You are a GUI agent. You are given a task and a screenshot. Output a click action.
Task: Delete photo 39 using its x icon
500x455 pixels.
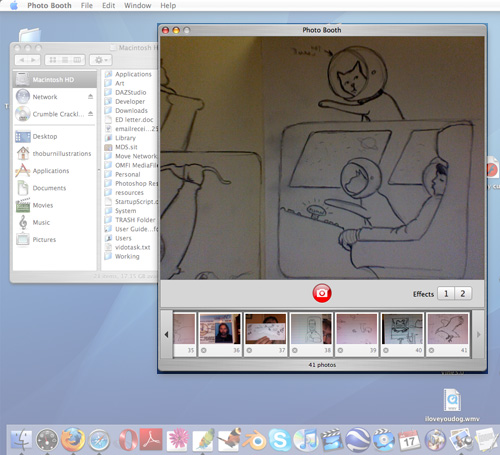[x=340, y=350]
